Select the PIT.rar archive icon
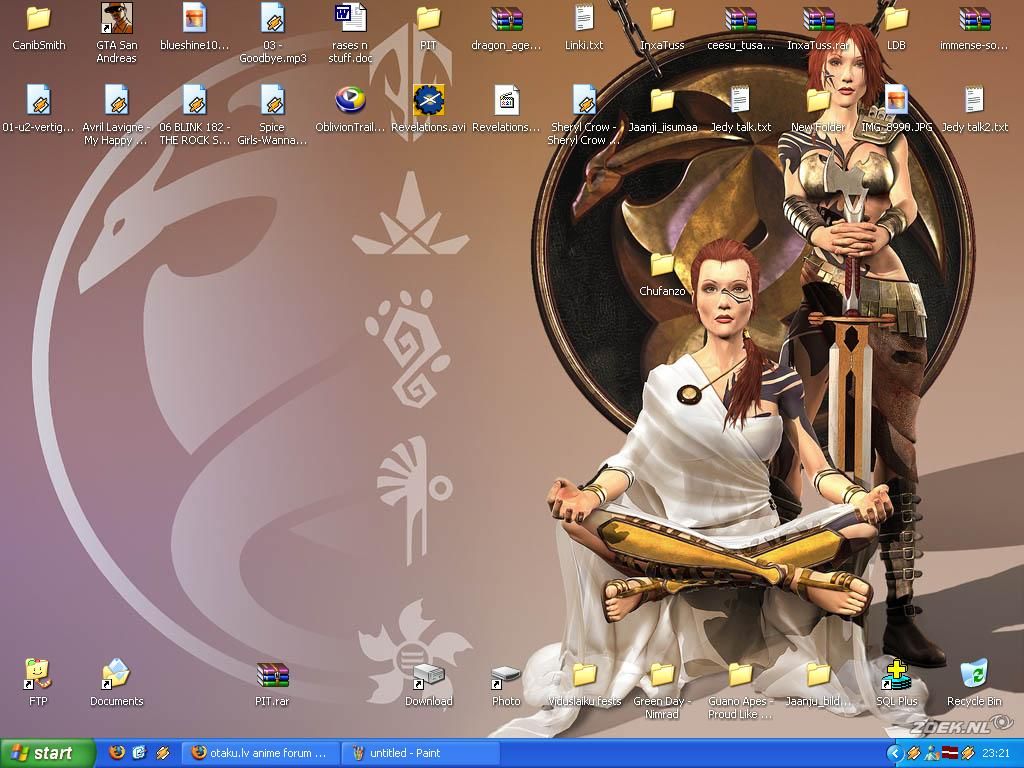Viewport: 1024px width, 768px height. (x=272, y=675)
